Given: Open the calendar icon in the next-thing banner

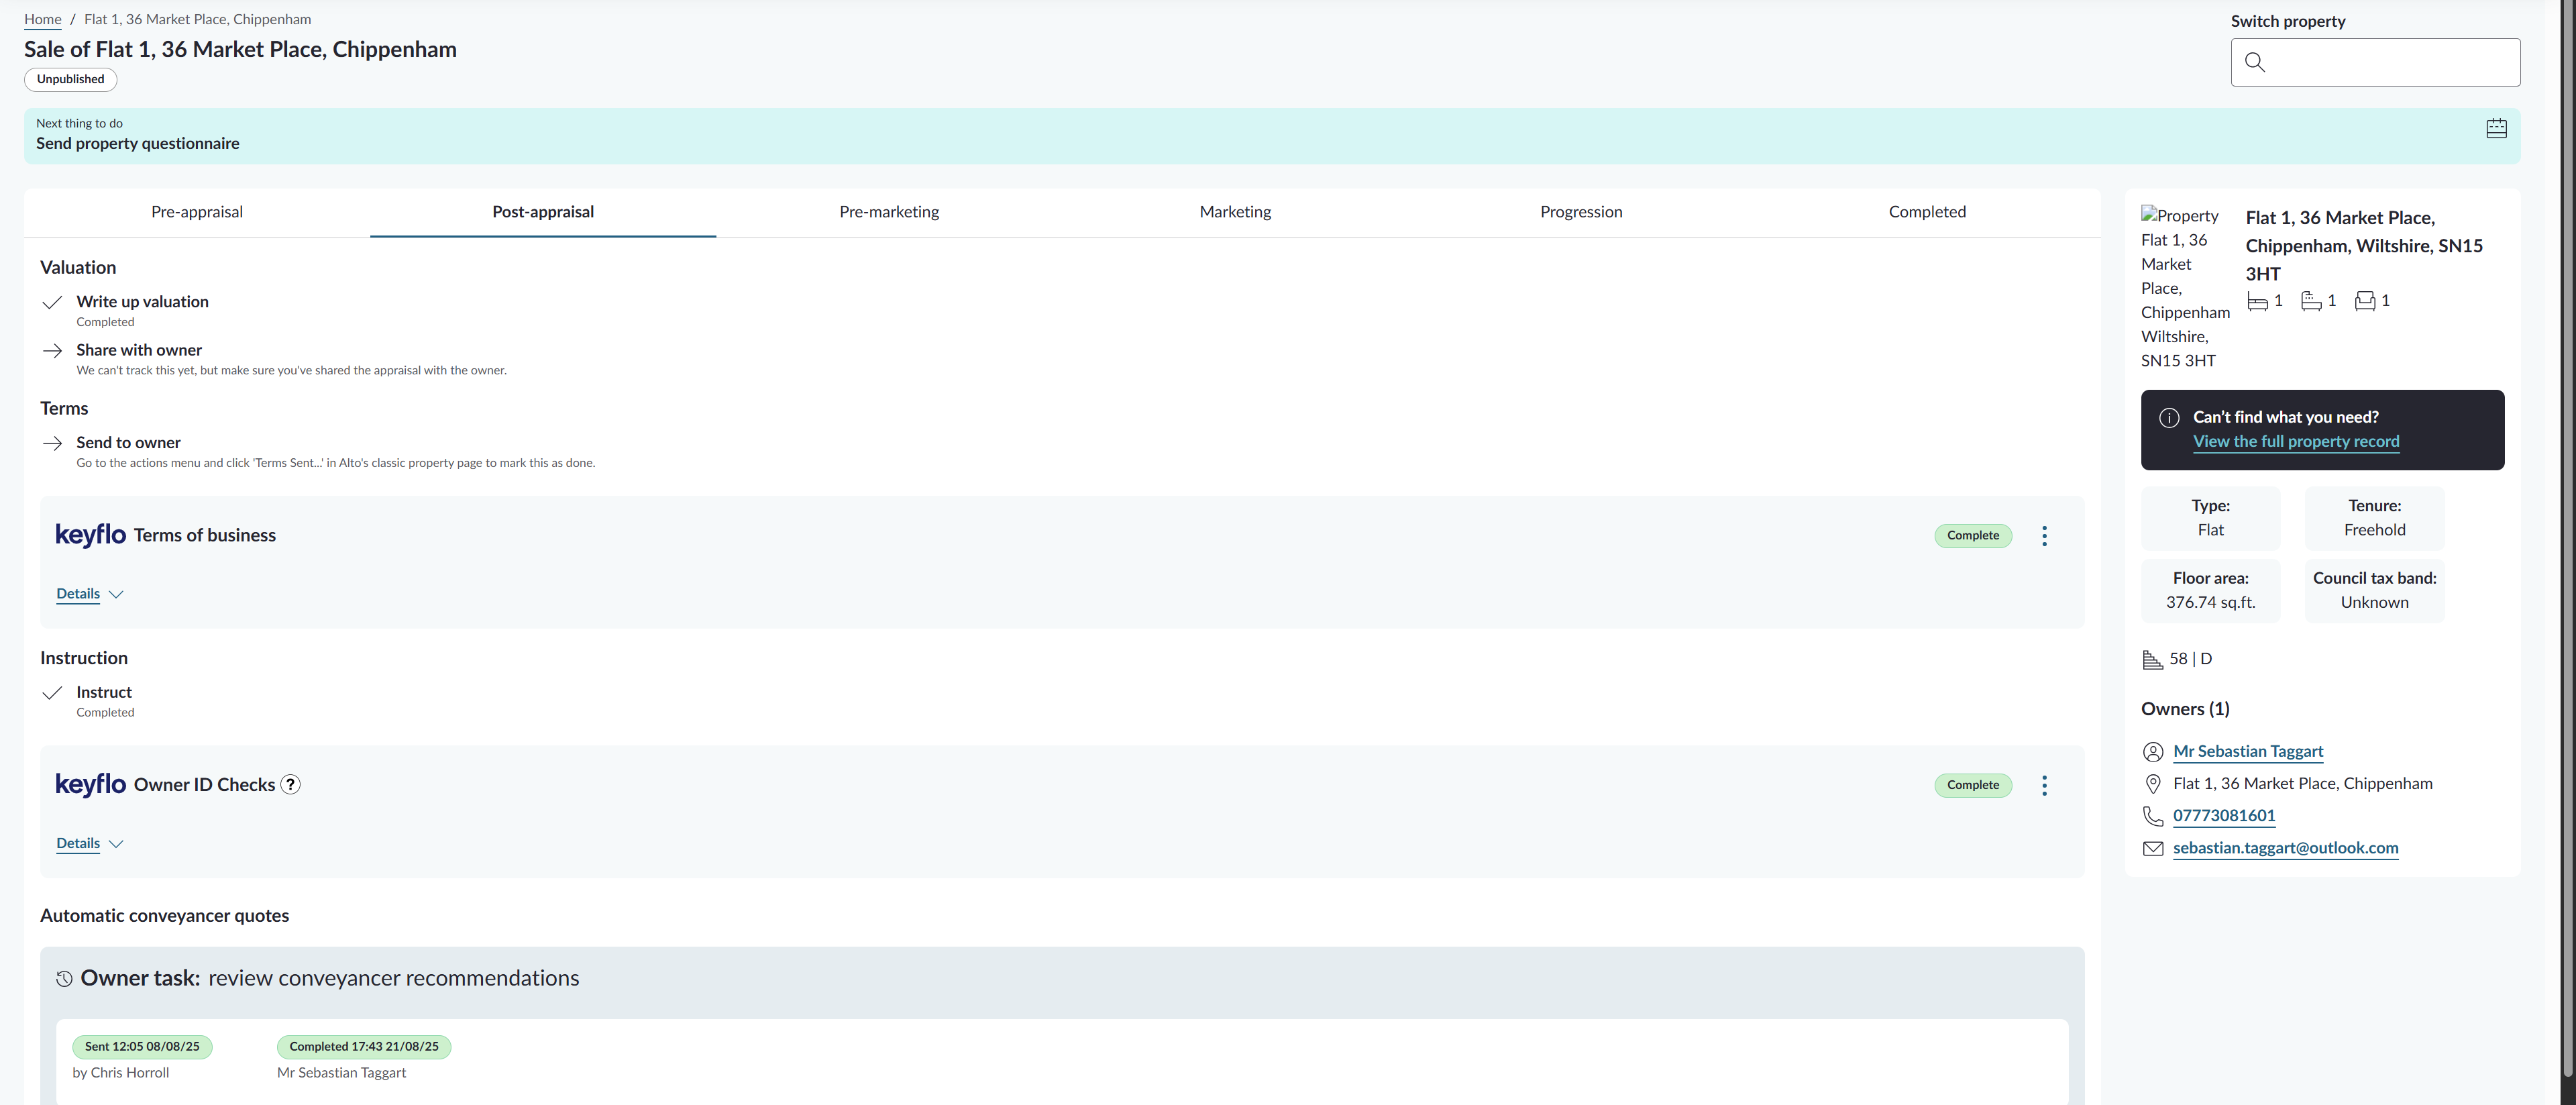Looking at the screenshot, I should pos(2496,128).
